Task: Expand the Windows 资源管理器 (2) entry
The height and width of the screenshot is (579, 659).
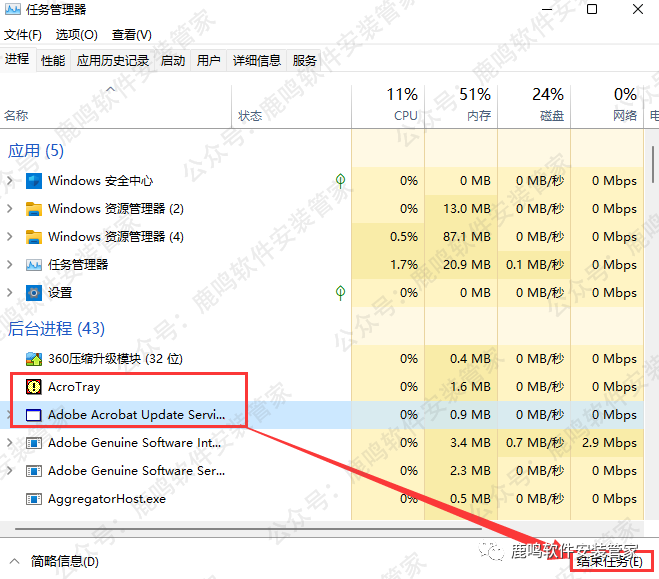Action: click(x=10, y=209)
